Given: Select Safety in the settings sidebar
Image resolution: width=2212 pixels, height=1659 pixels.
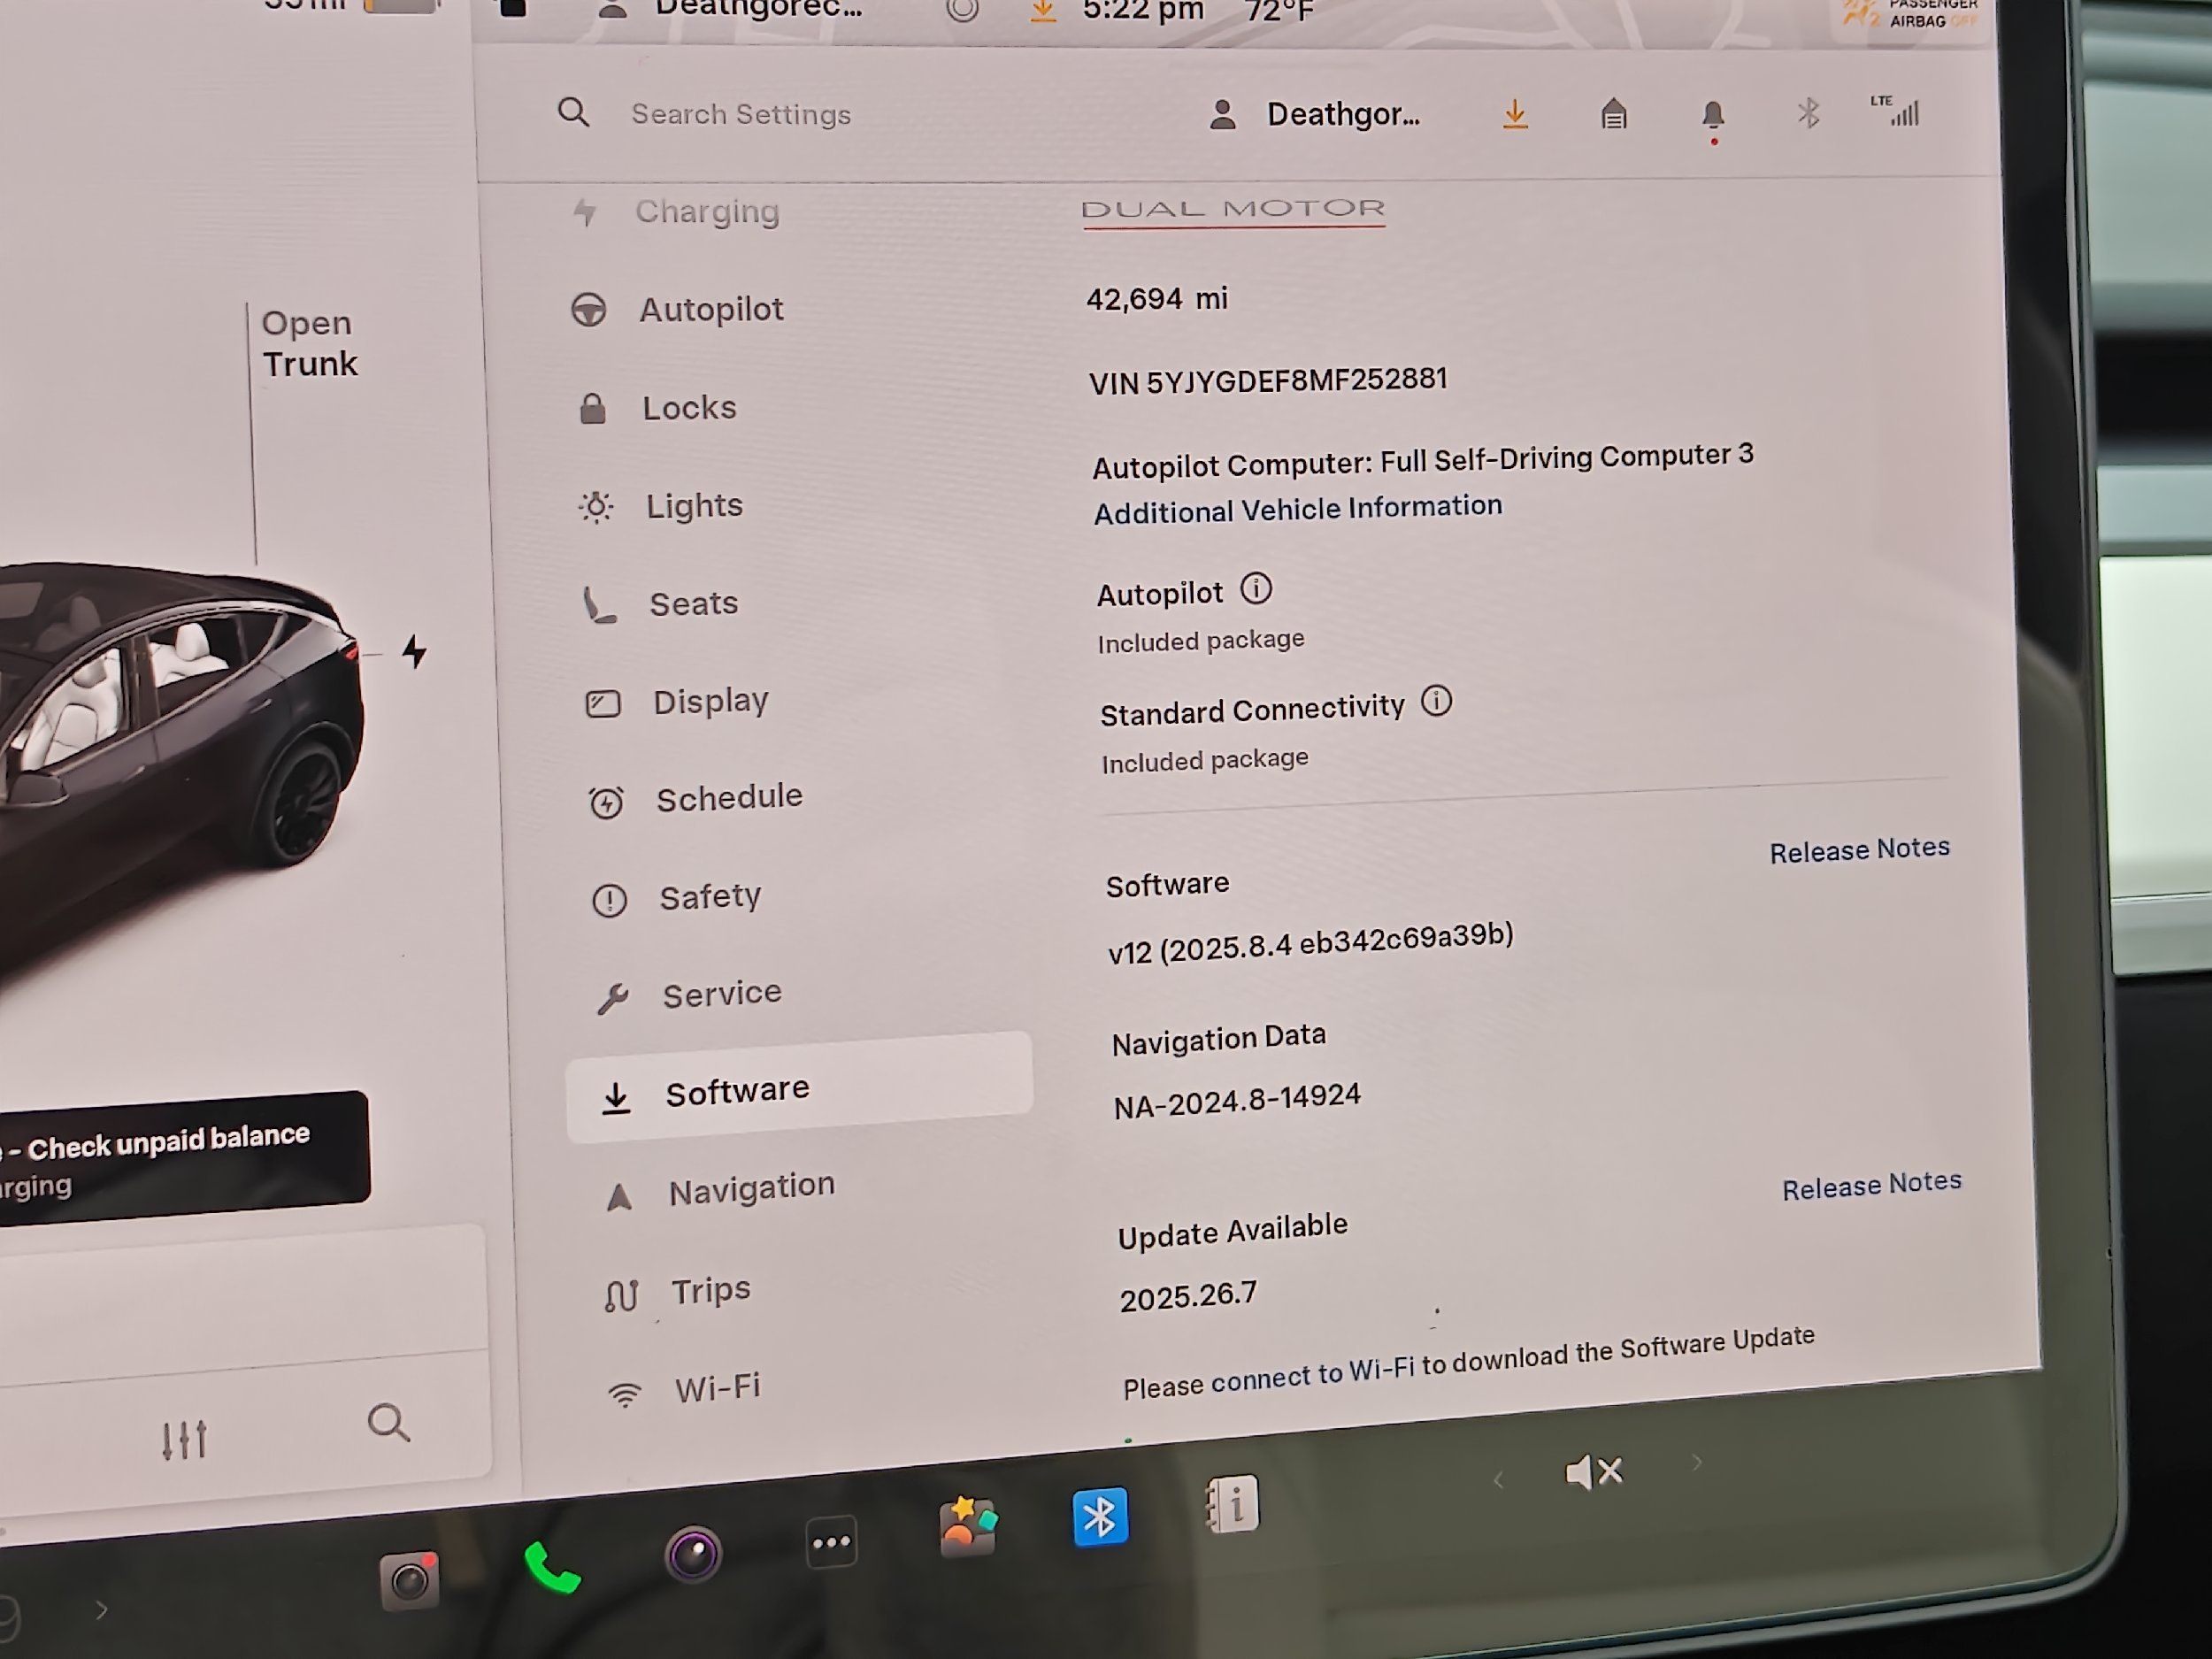Looking at the screenshot, I should pyautogui.click(x=677, y=897).
